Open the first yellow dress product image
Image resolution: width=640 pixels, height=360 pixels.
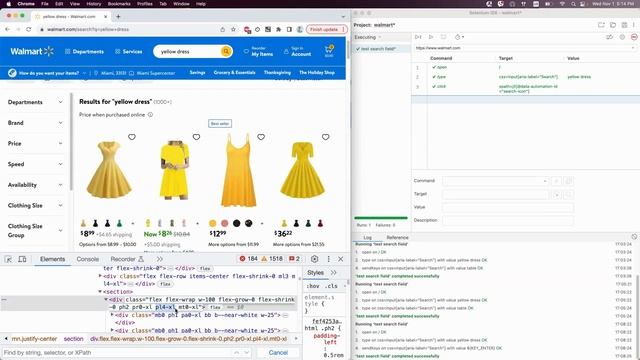109,169
